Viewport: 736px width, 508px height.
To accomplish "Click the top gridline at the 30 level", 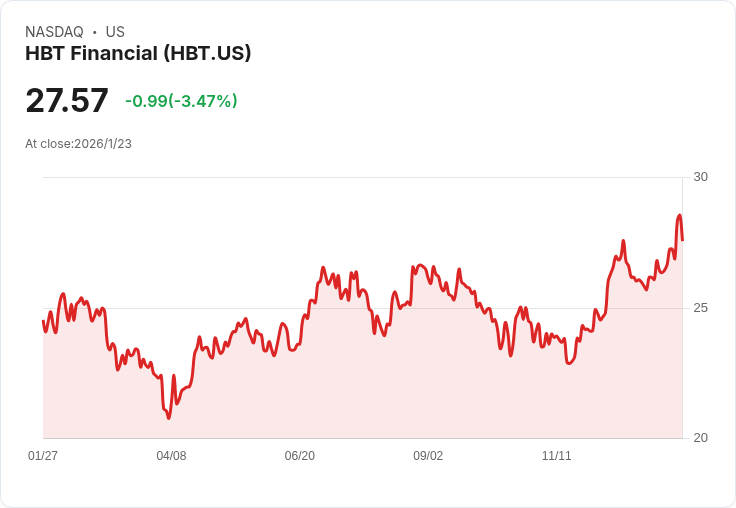I will [x=360, y=177].
